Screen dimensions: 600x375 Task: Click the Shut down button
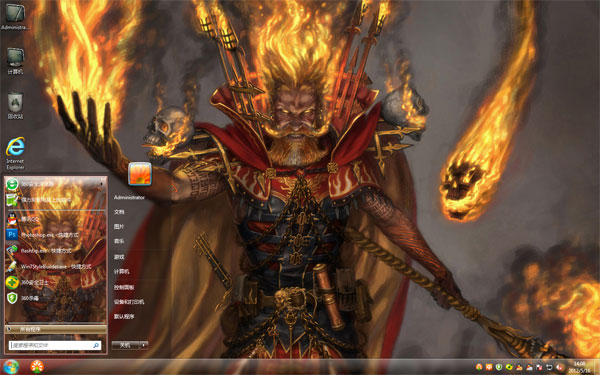click(x=126, y=345)
